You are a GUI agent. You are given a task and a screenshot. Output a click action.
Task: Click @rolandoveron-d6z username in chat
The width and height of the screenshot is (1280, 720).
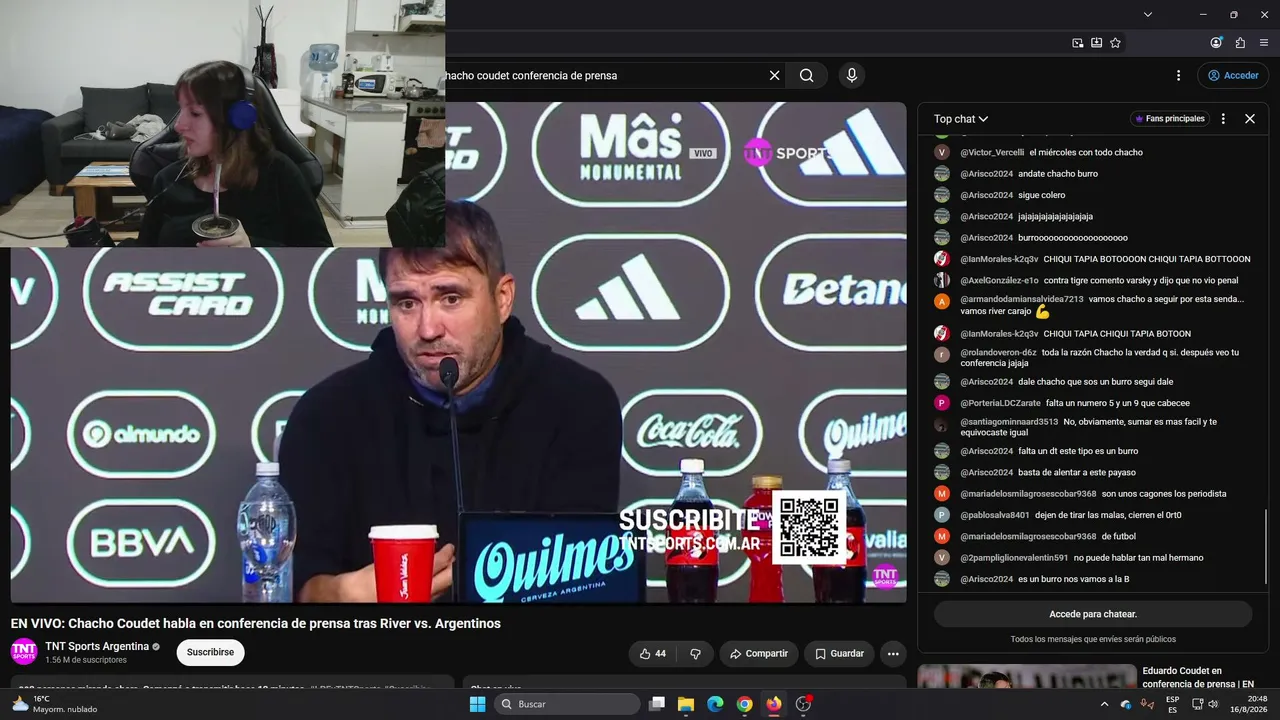pyautogui.click(x=998, y=353)
